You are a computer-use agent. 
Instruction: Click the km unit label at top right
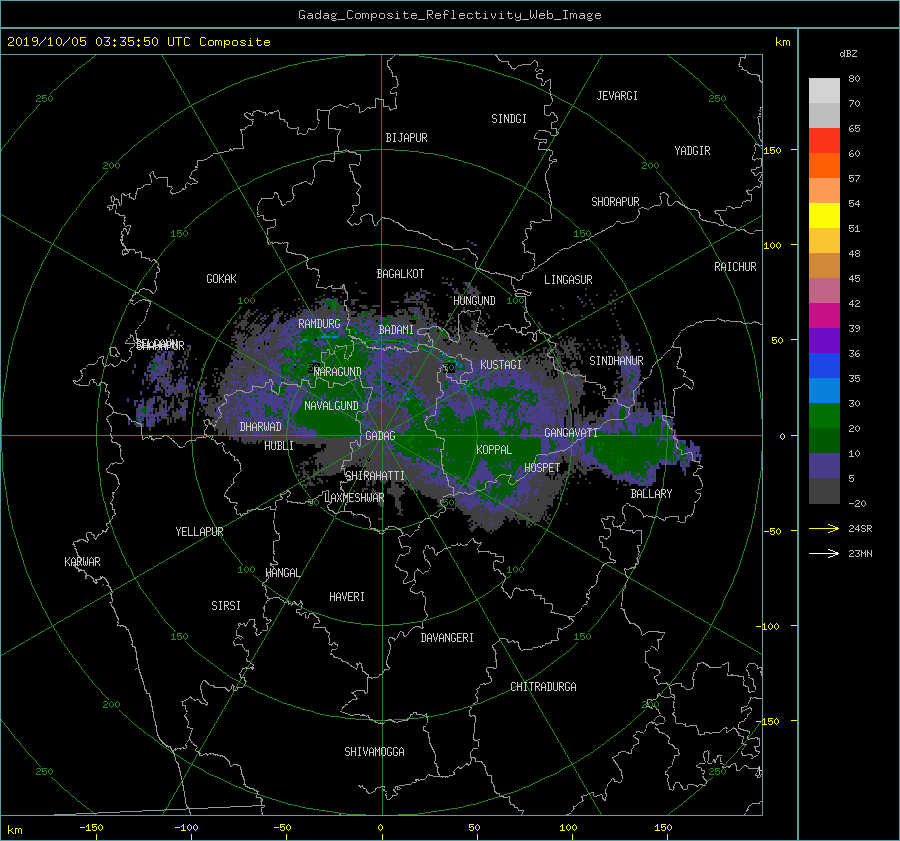click(782, 42)
